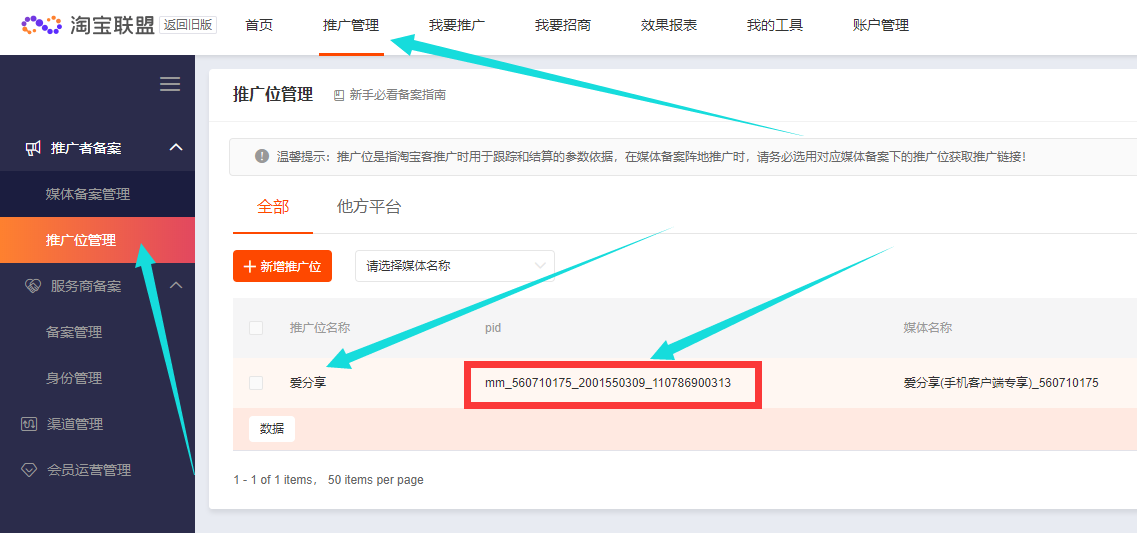1137x533 pixels.
Task: Open the 请选择媒体名称 dropdown
Action: click(x=454, y=266)
